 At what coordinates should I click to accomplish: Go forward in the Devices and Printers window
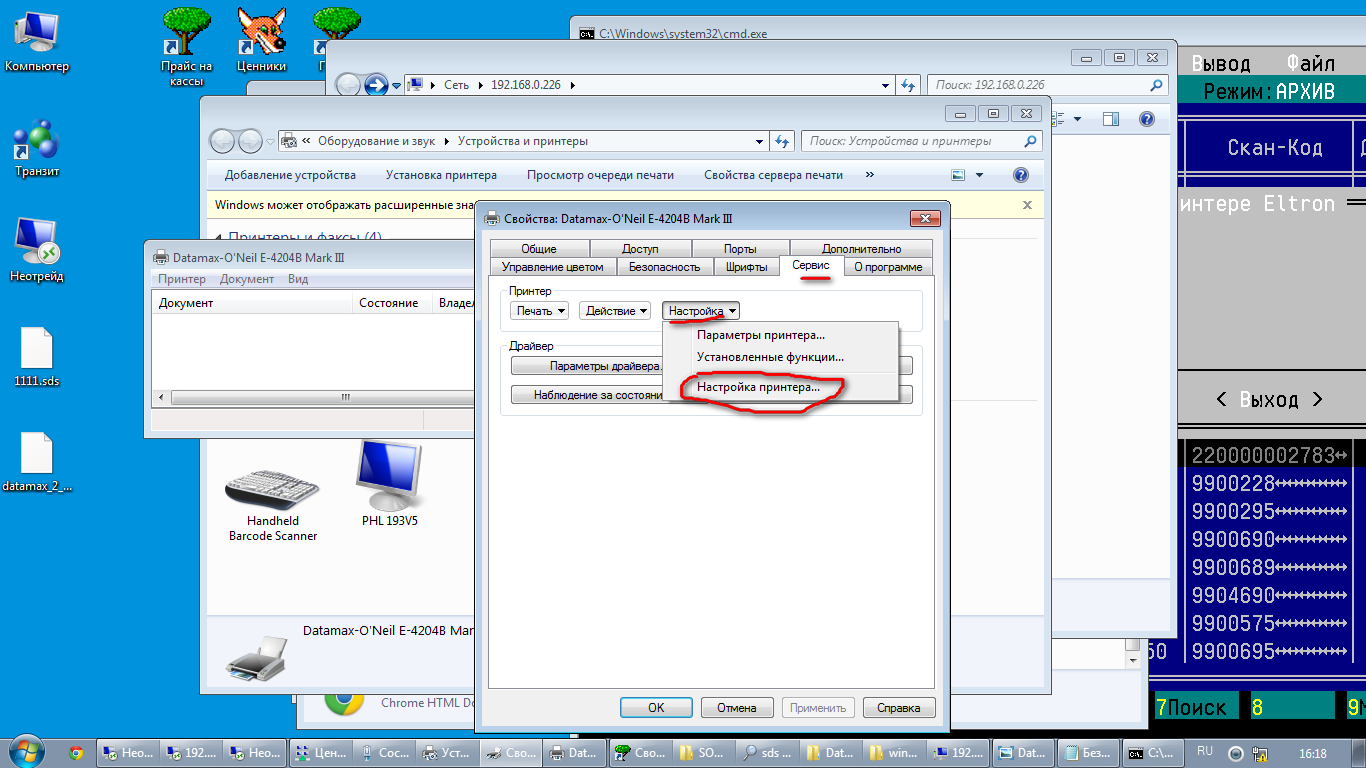[x=249, y=141]
